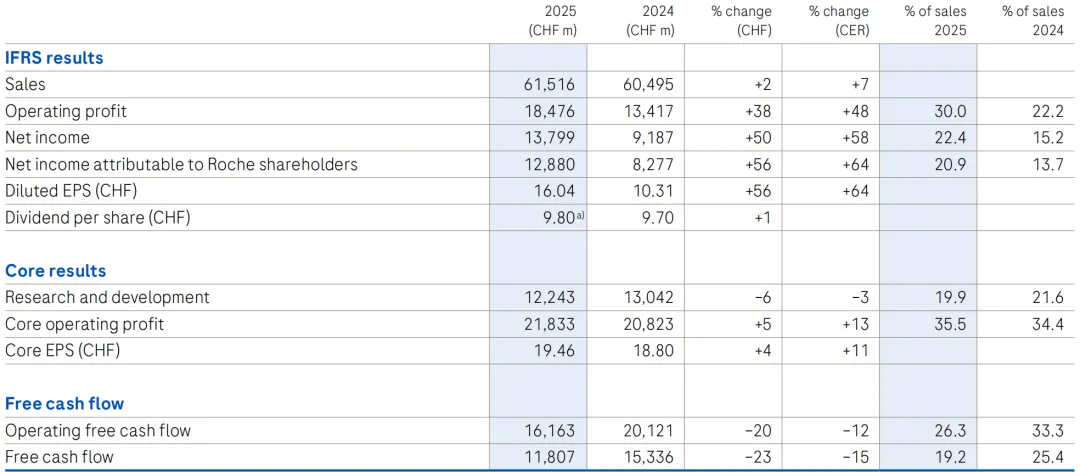The height and width of the screenshot is (472, 1080).
Task: Select the Sales row label
Action: click(25, 85)
